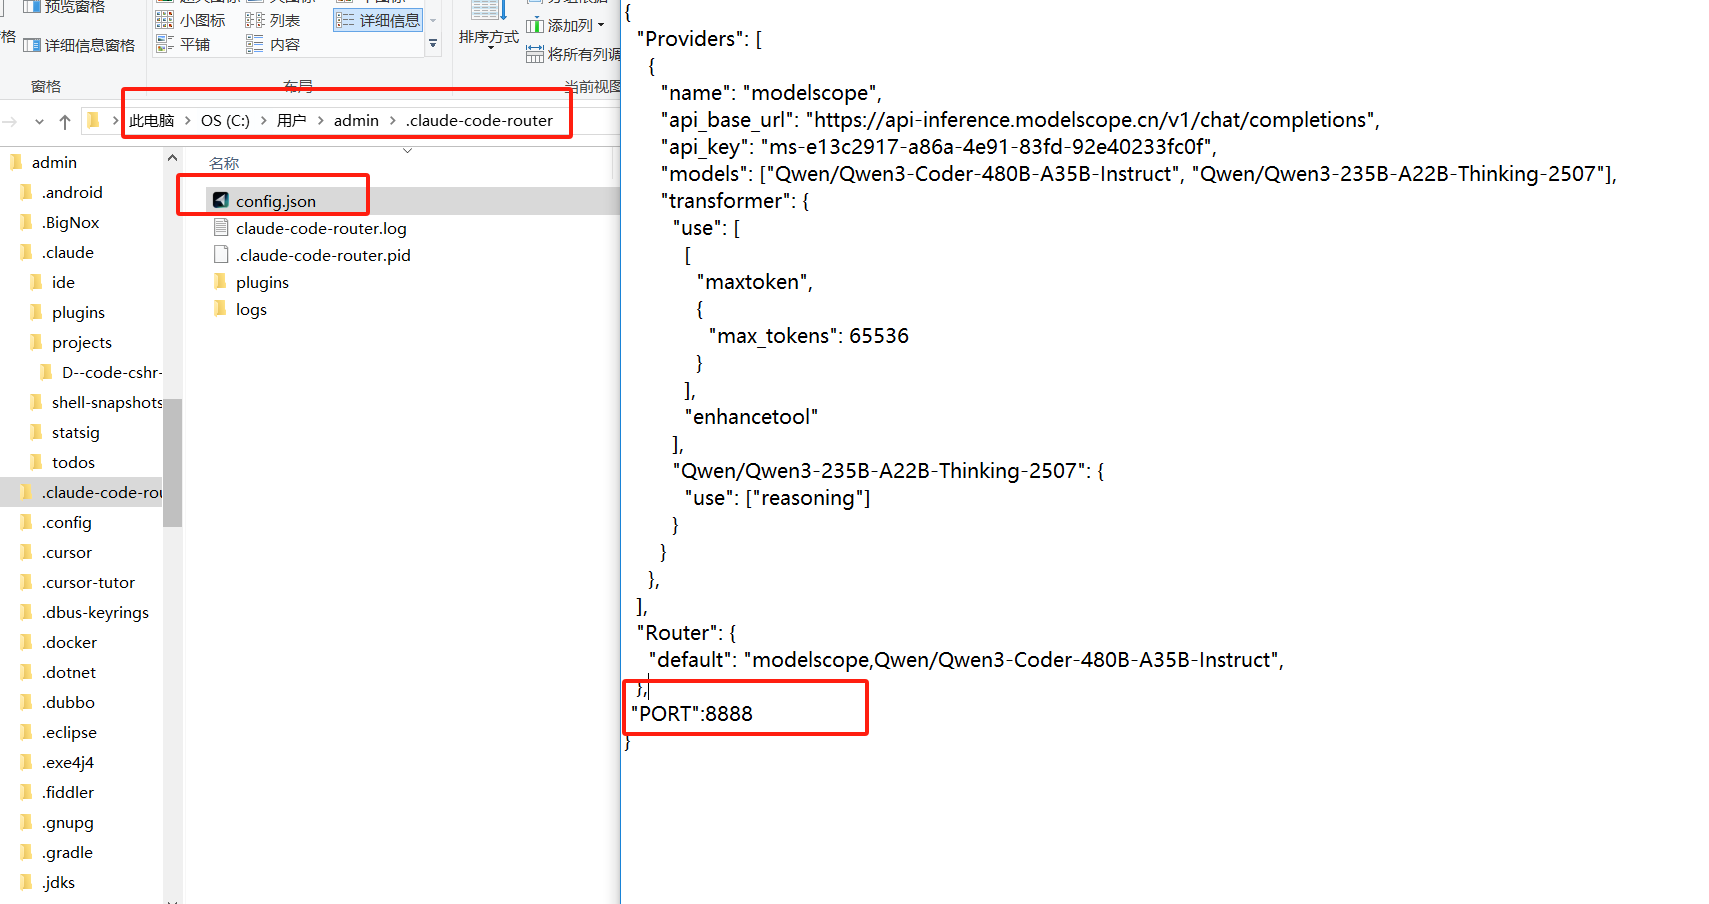Select shell-snapshots folder in tree

106,402
